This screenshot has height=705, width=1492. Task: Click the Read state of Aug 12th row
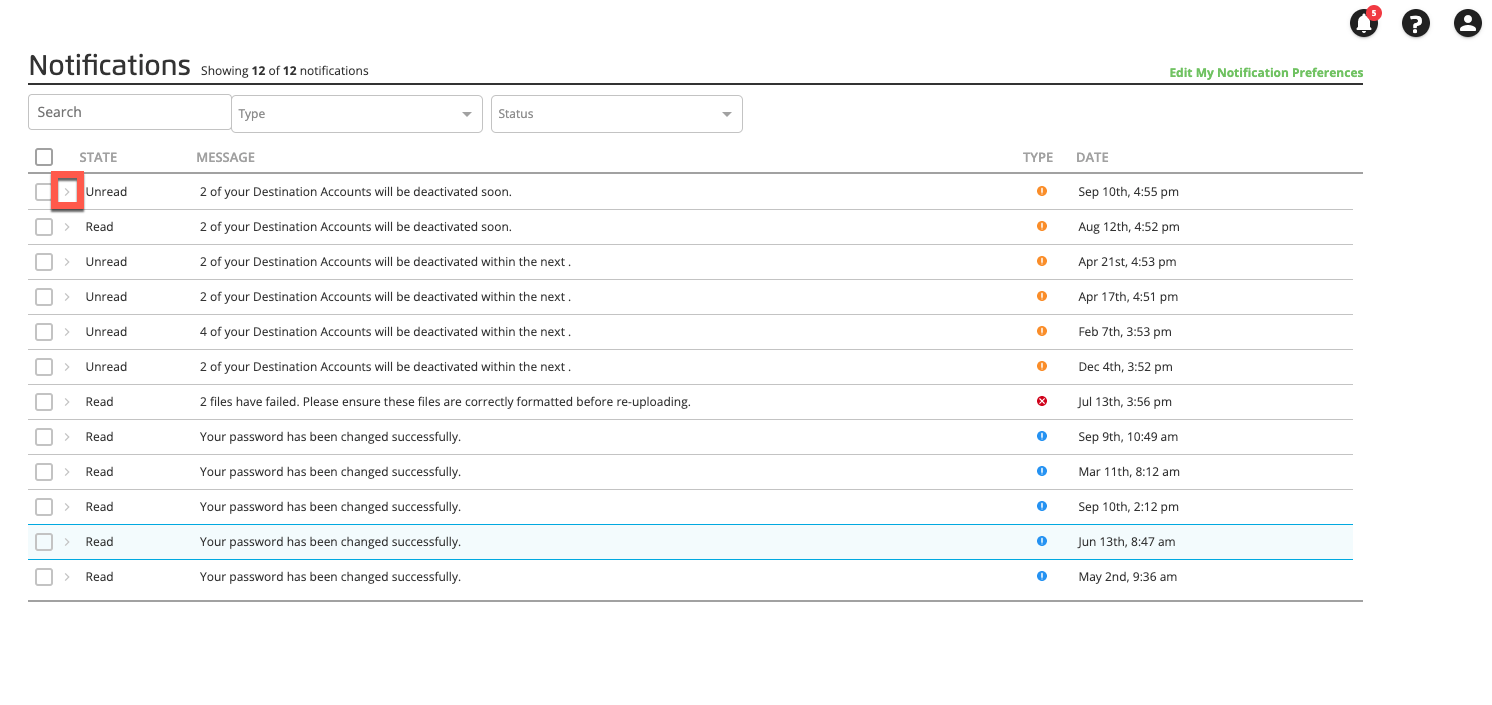pyautogui.click(x=99, y=227)
